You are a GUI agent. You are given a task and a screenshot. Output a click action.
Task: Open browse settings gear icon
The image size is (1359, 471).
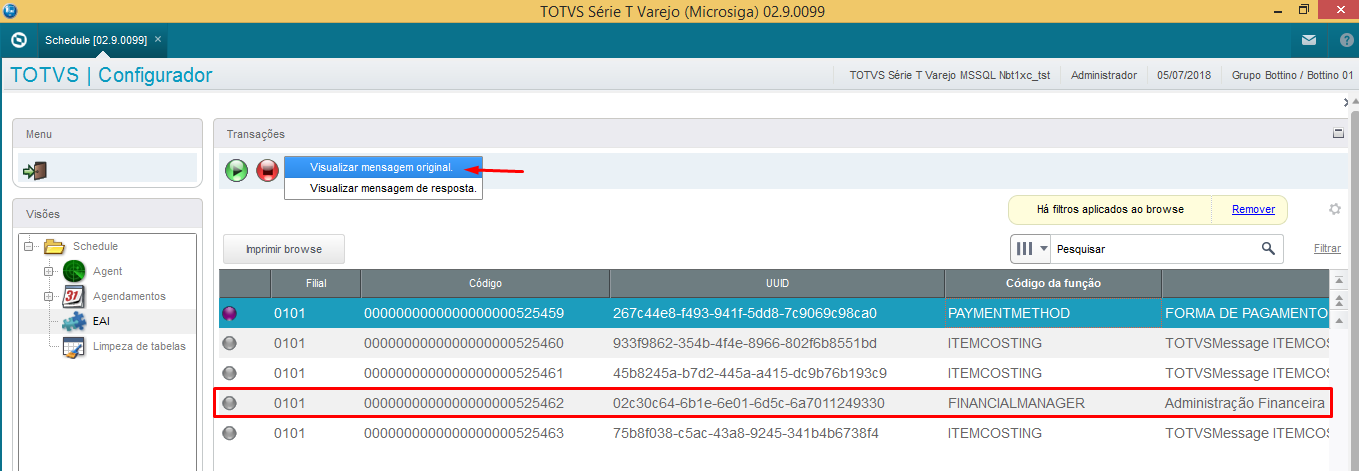pyautogui.click(x=1334, y=209)
